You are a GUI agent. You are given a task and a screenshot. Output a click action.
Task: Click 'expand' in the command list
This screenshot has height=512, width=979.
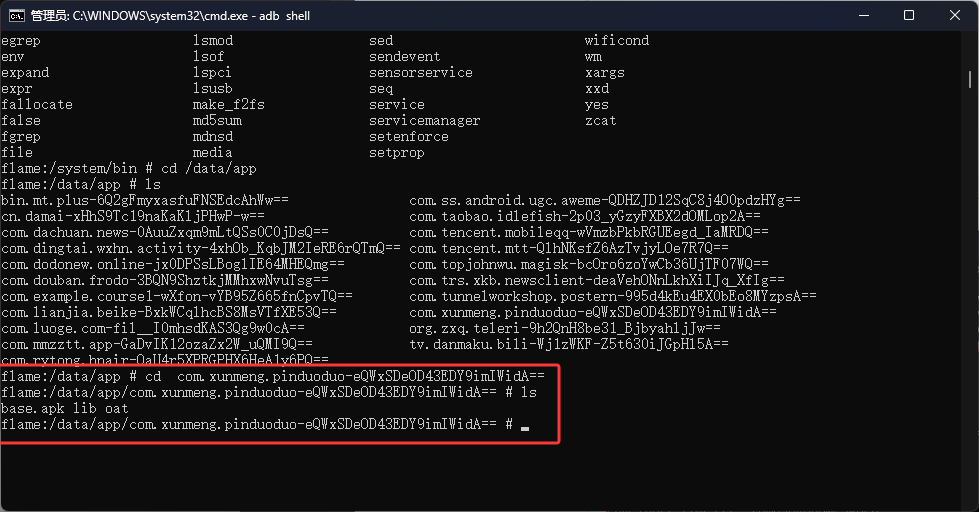[25, 73]
